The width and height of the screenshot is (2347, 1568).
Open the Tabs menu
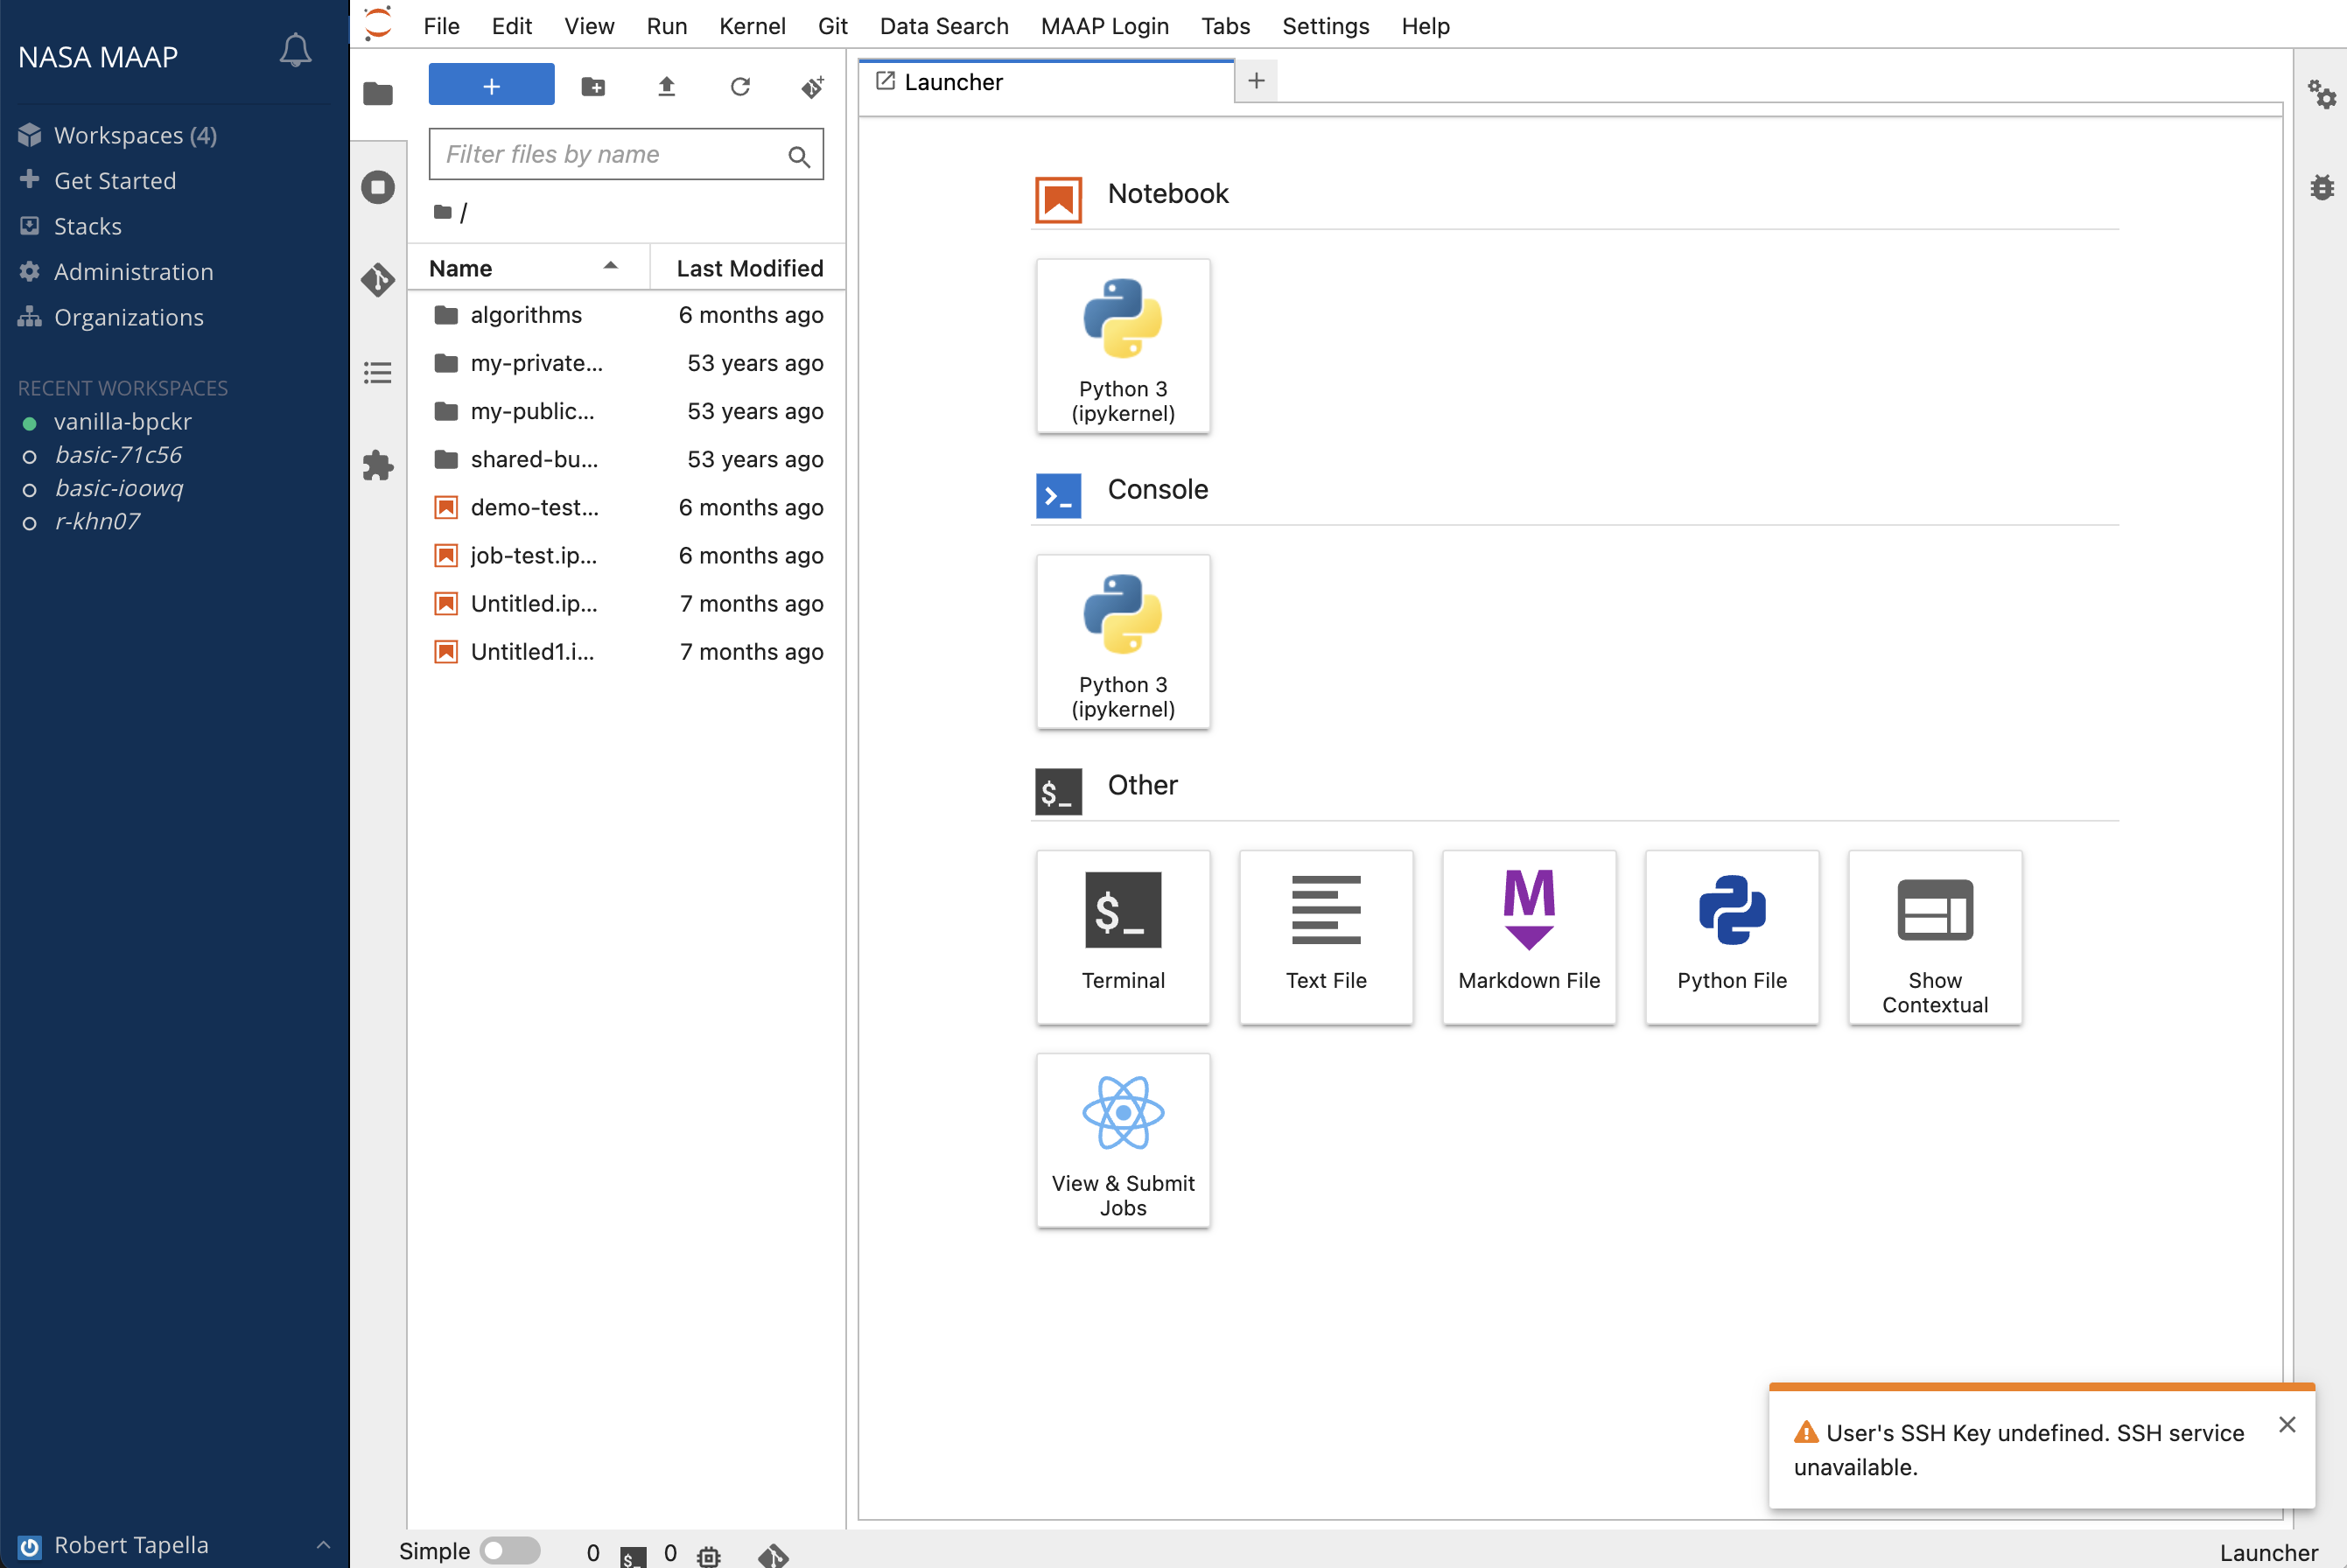[1225, 26]
